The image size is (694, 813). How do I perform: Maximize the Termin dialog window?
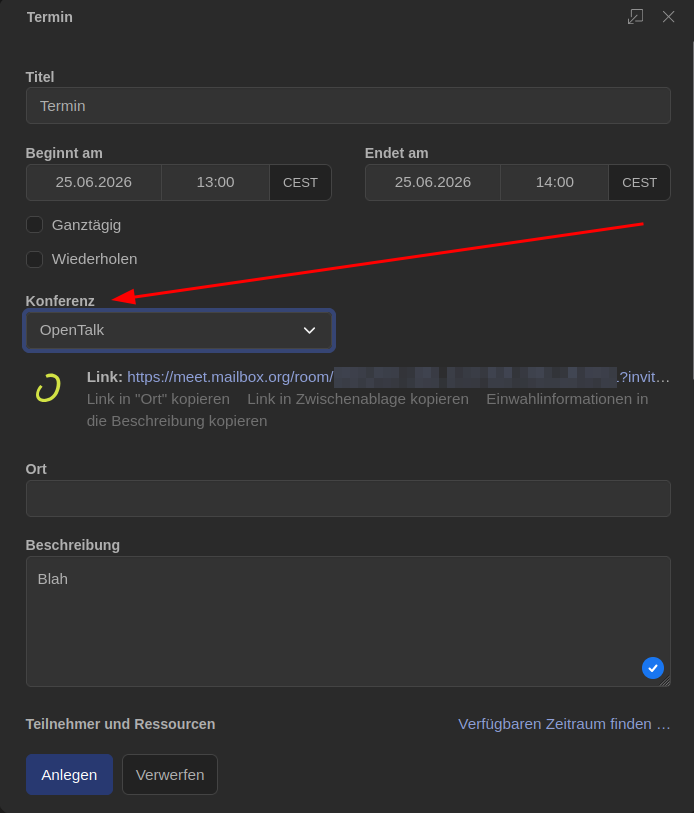(x=635, y=17)
